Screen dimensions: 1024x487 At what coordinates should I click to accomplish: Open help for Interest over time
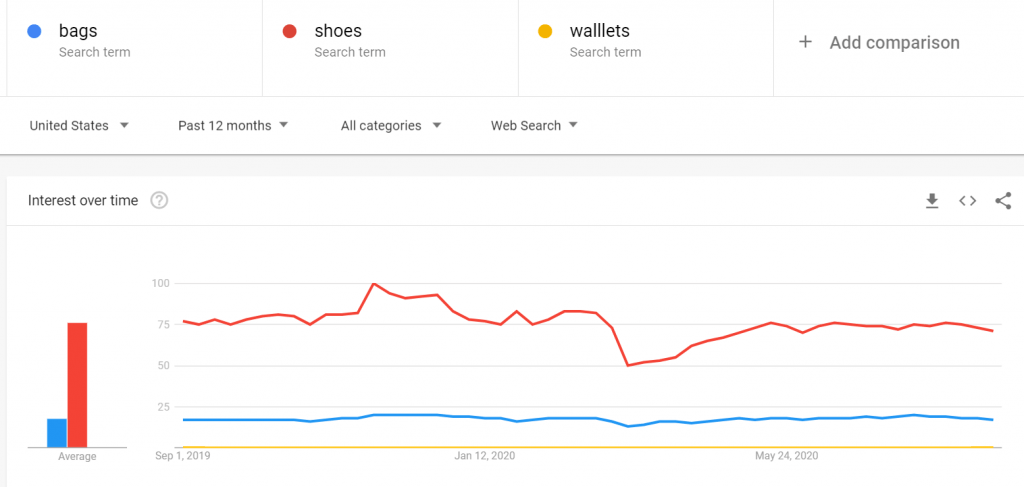(x=159, y=200)
